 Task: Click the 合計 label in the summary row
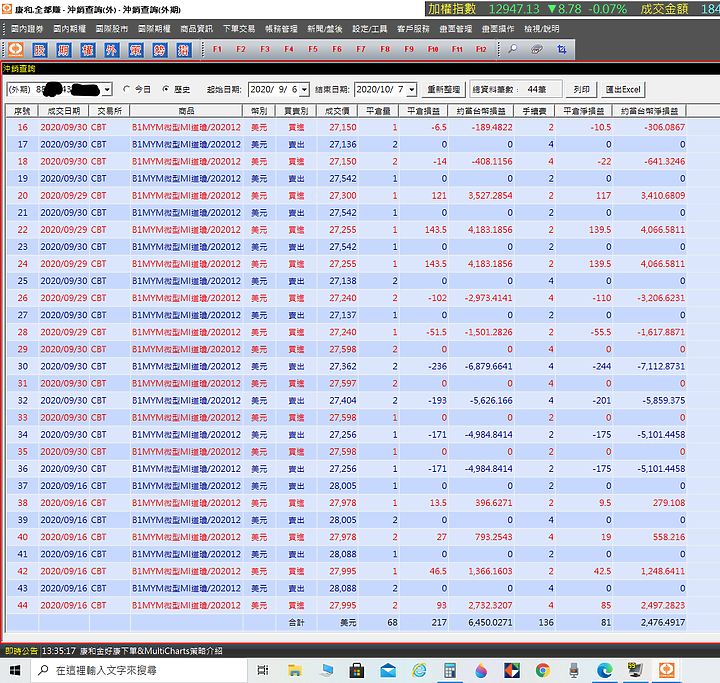(x=296, y=622)
